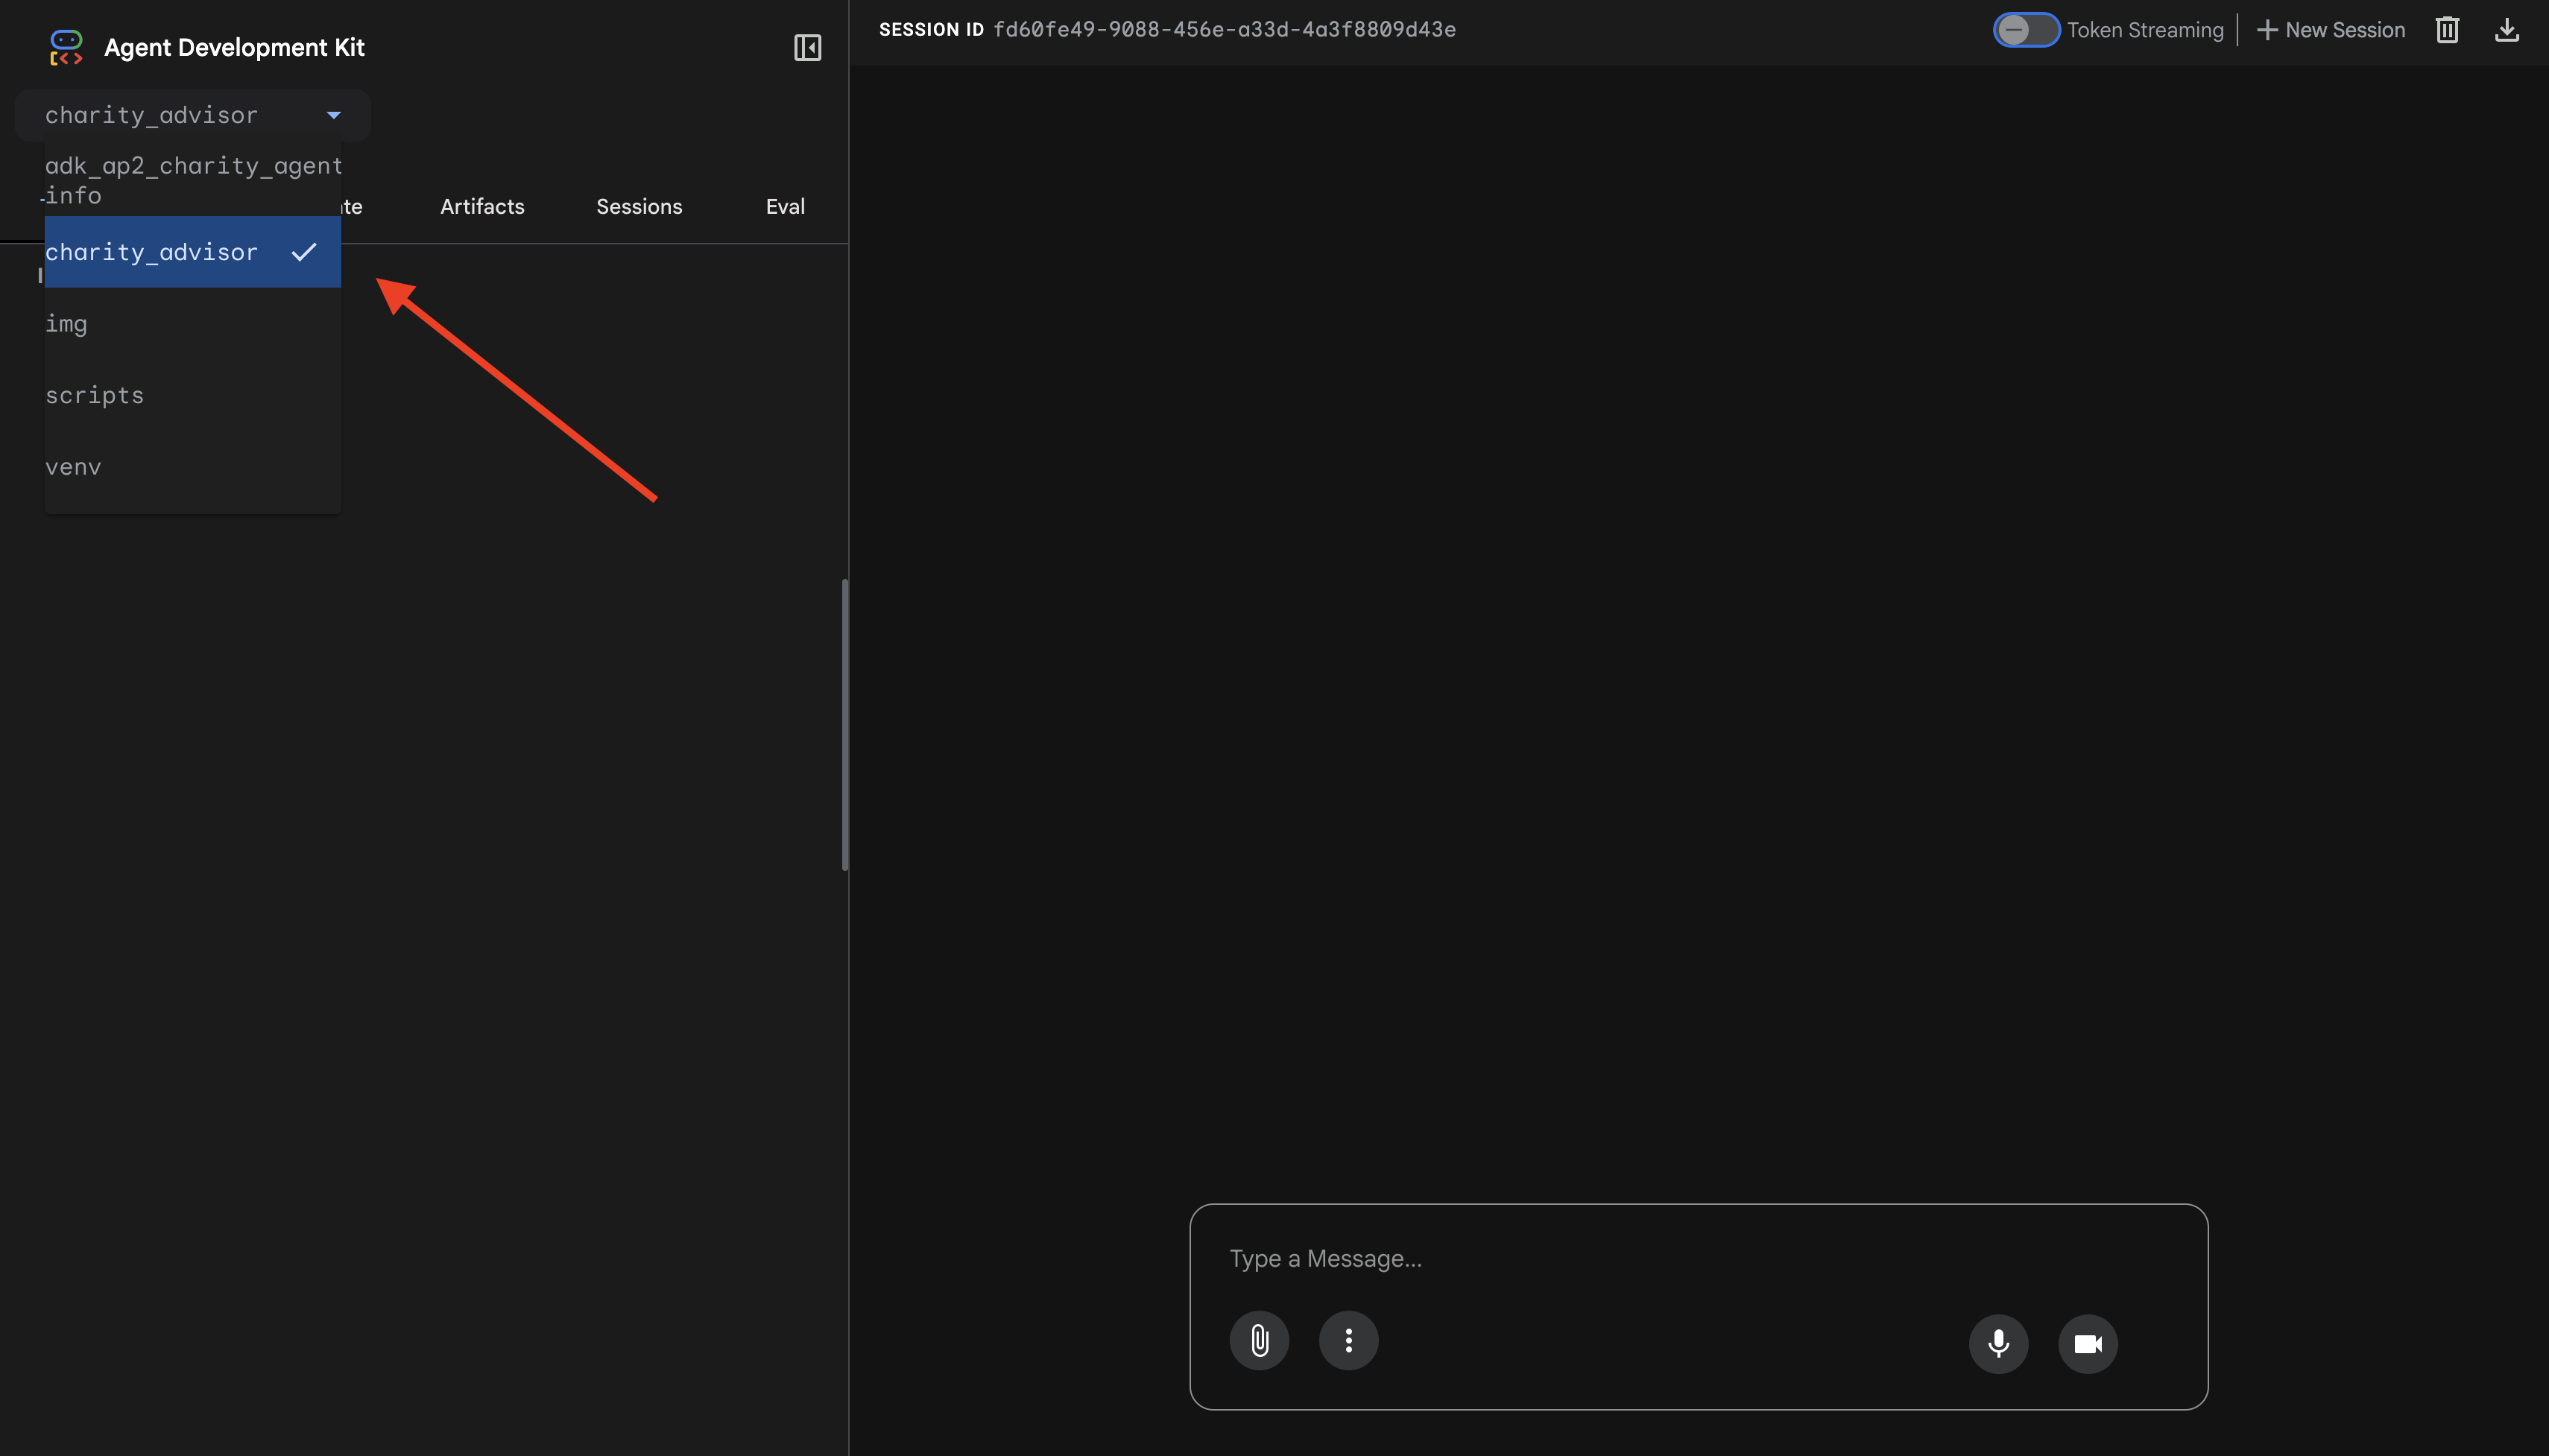Click the Agent Development Kit logo icon

pos(66,47)
